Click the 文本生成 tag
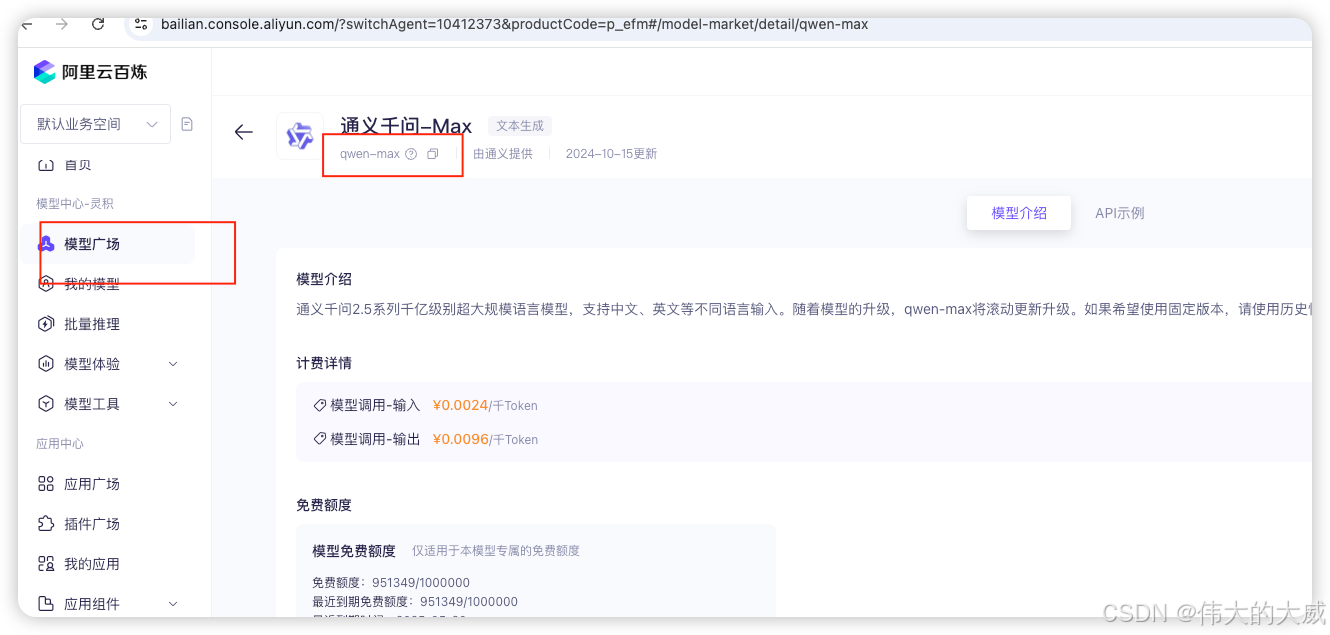The height and width of the screenshot is (635, 1330). tap(520, 126)
